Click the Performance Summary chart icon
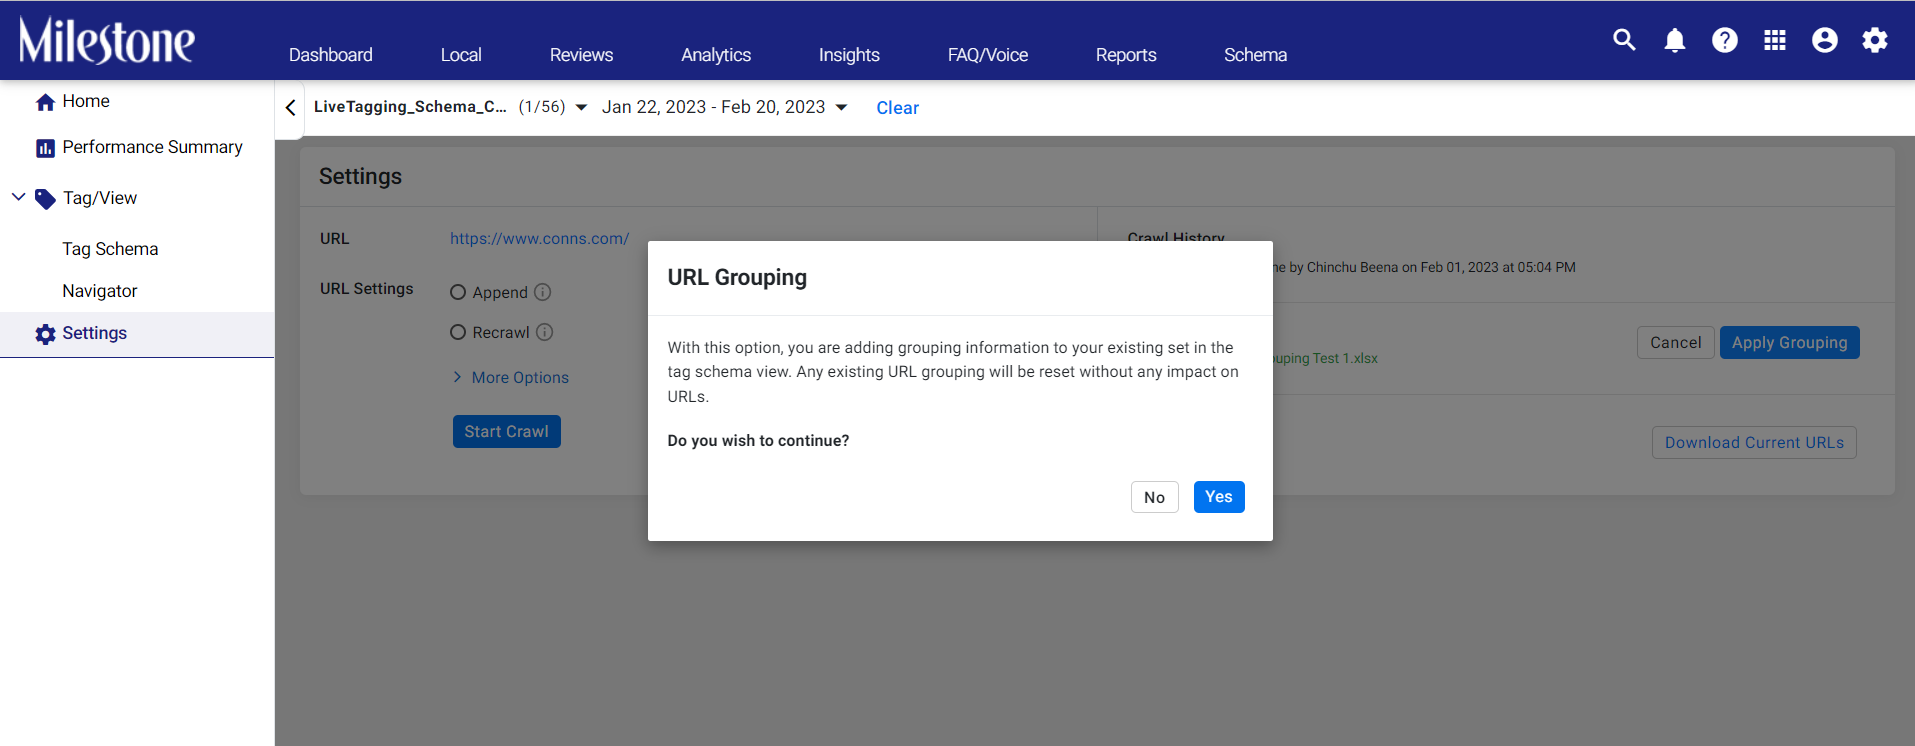This screenshot has width=1915, height=746. click(45, 148)
